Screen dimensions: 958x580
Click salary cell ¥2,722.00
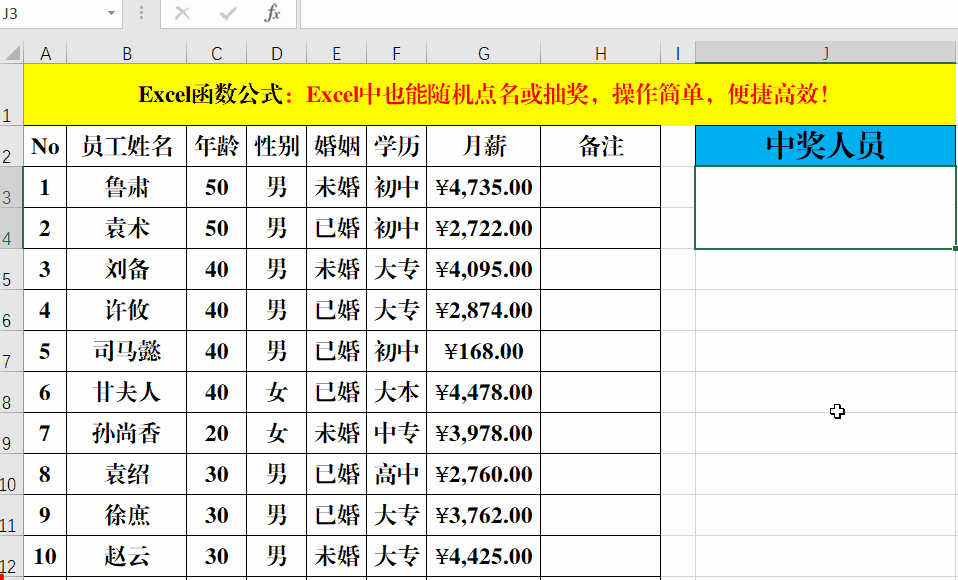click(483, 228)
